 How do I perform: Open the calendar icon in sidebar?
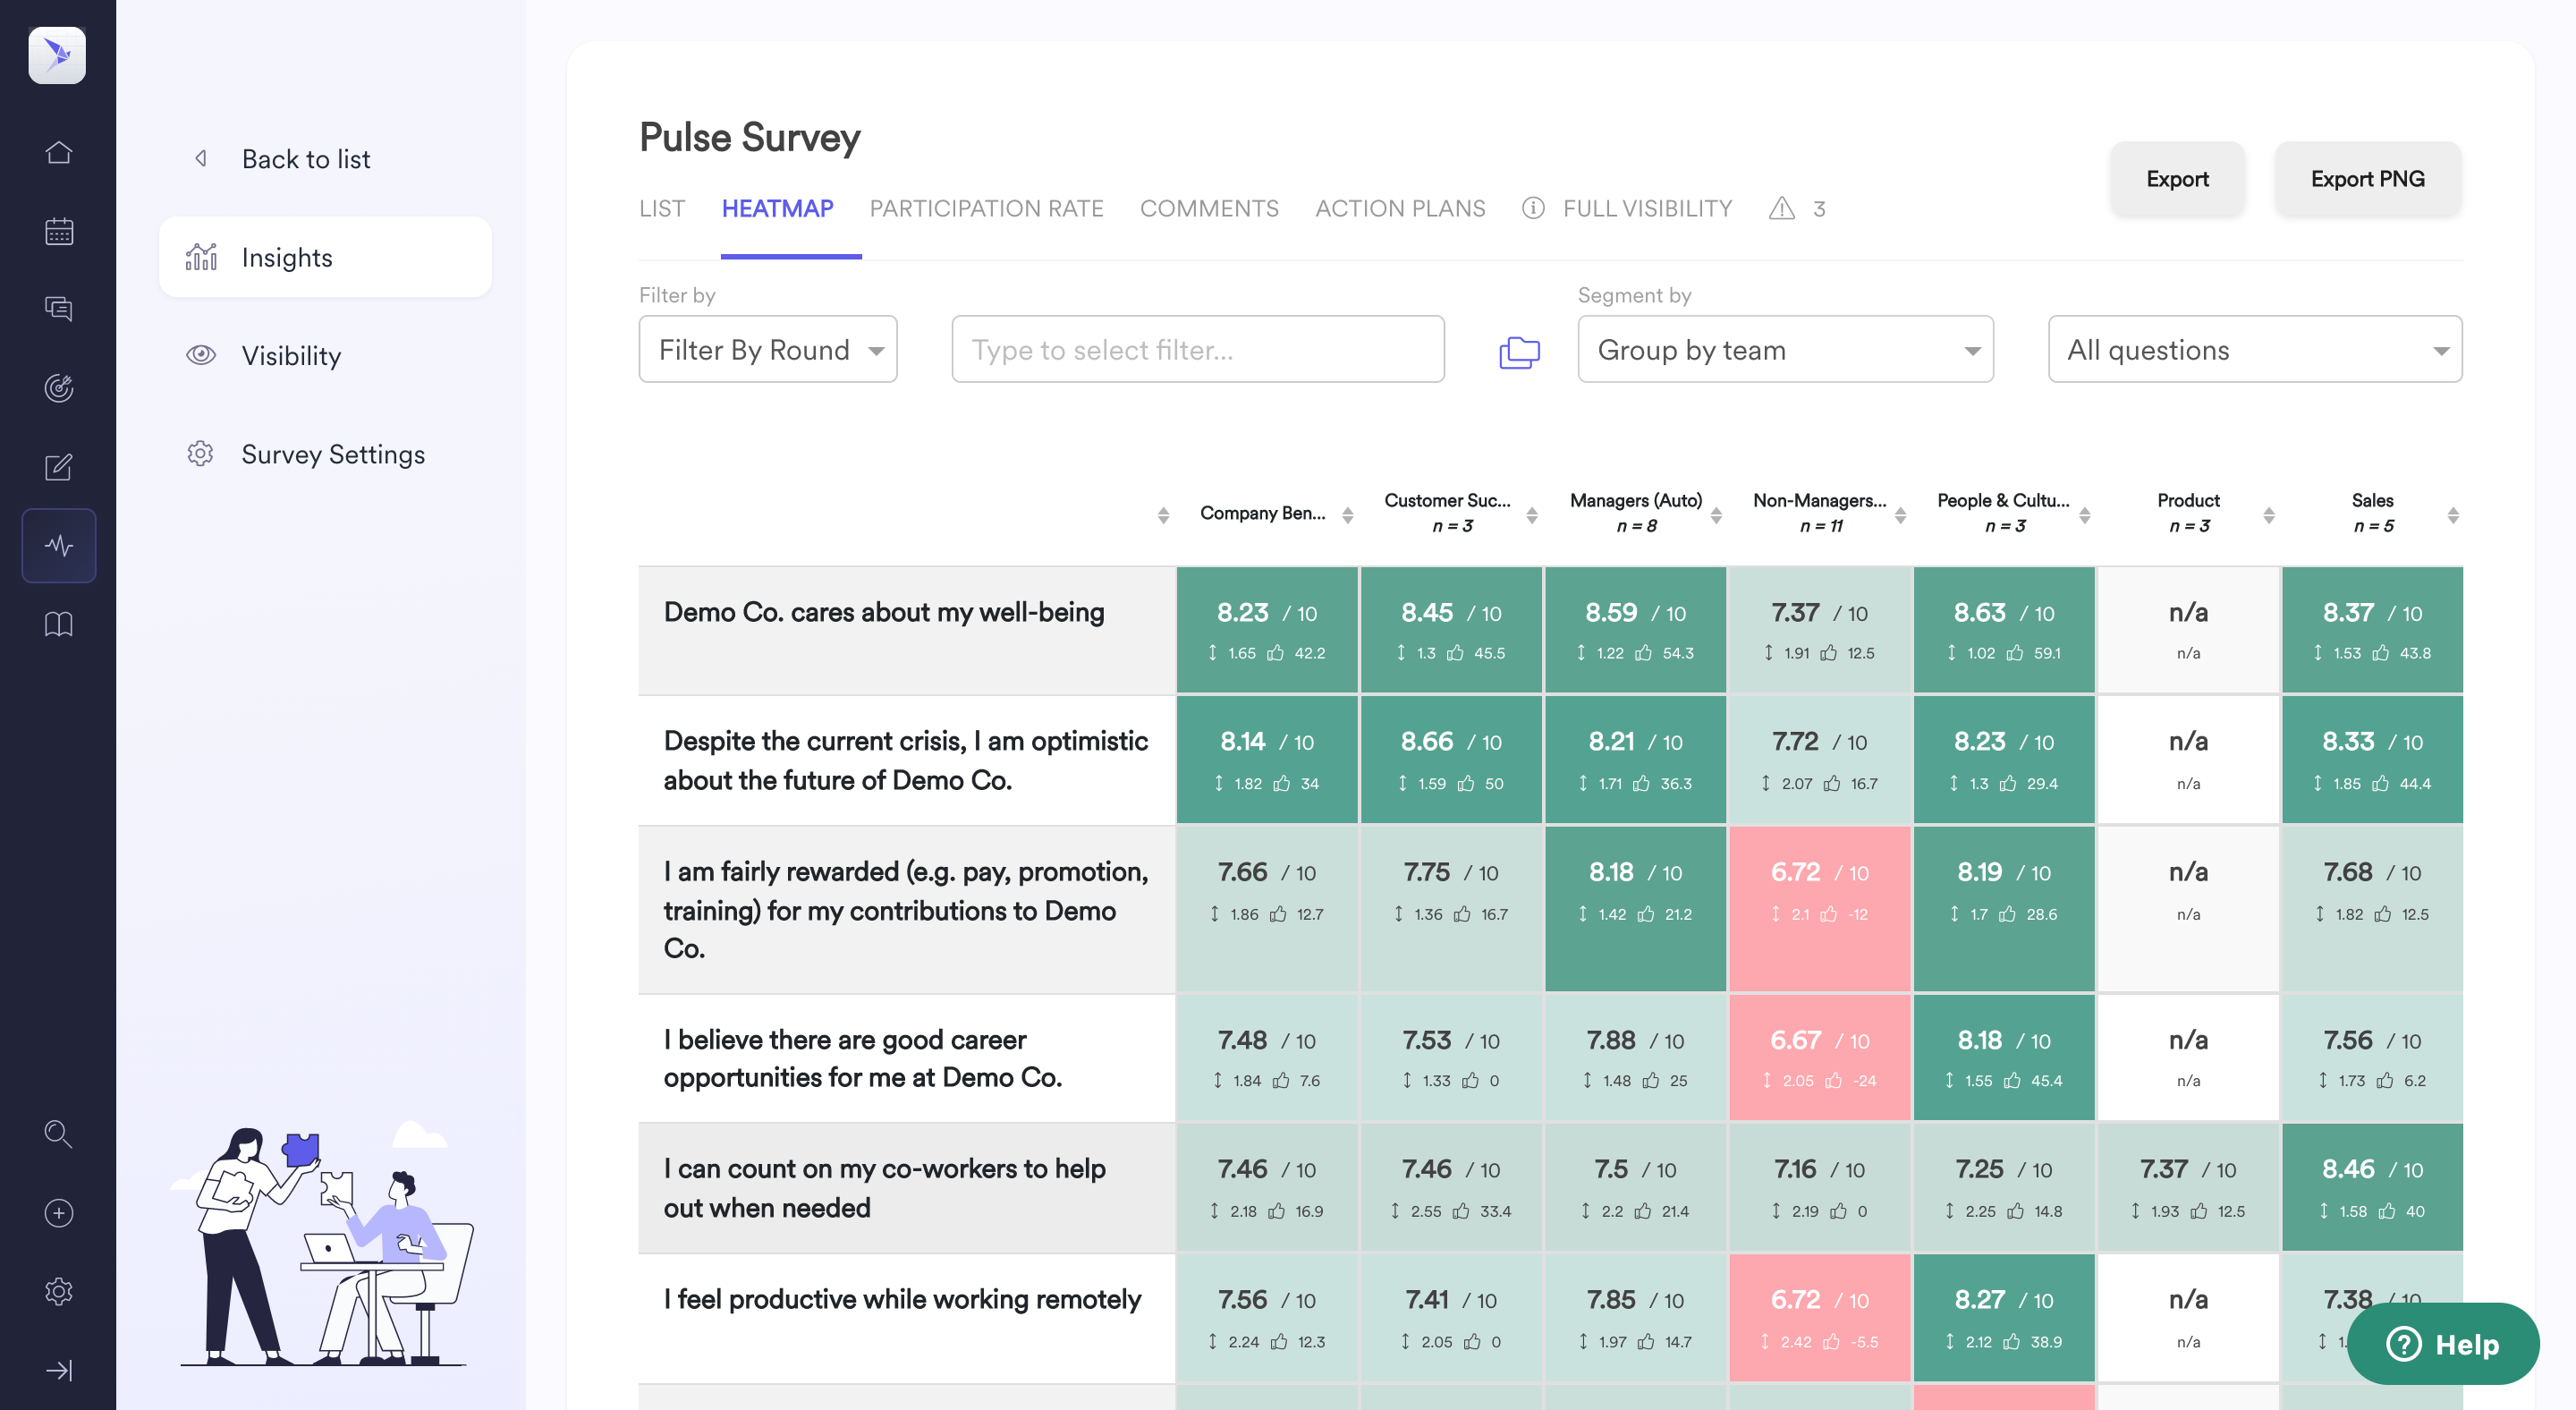pyautogui.click(x=58, y=231)
